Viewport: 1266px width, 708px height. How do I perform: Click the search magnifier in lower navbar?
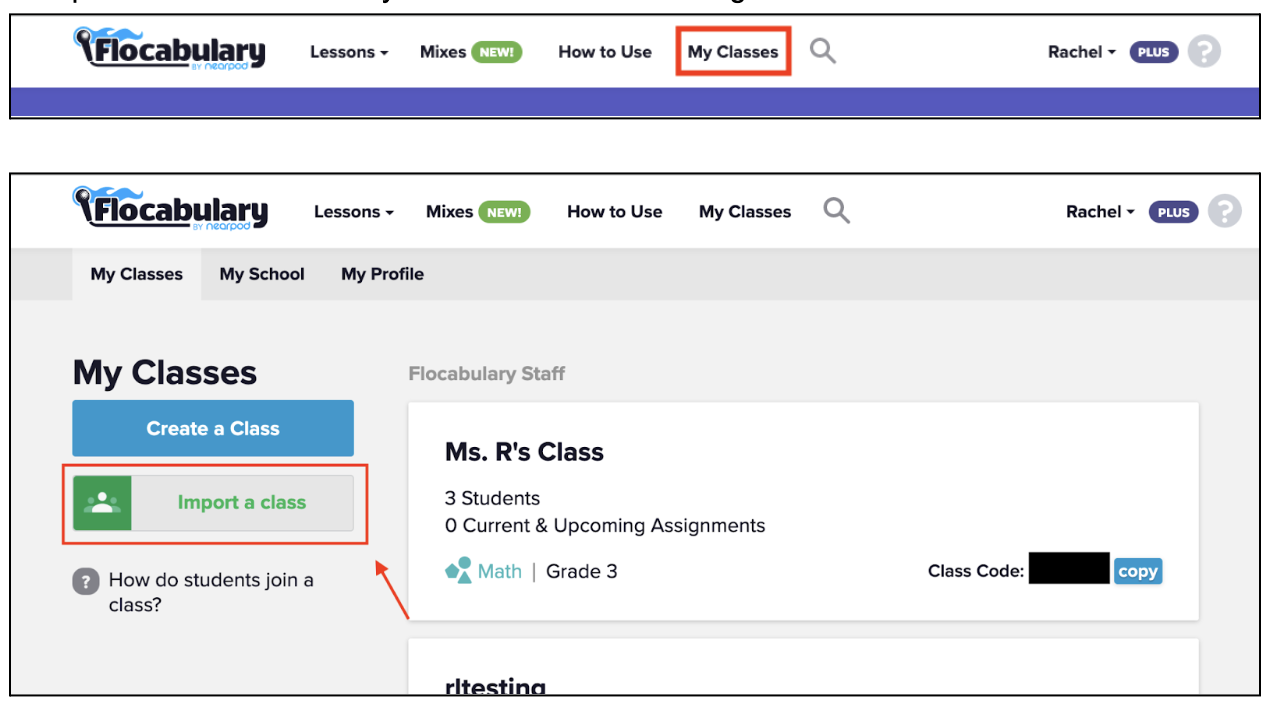(x=836, y=210)
